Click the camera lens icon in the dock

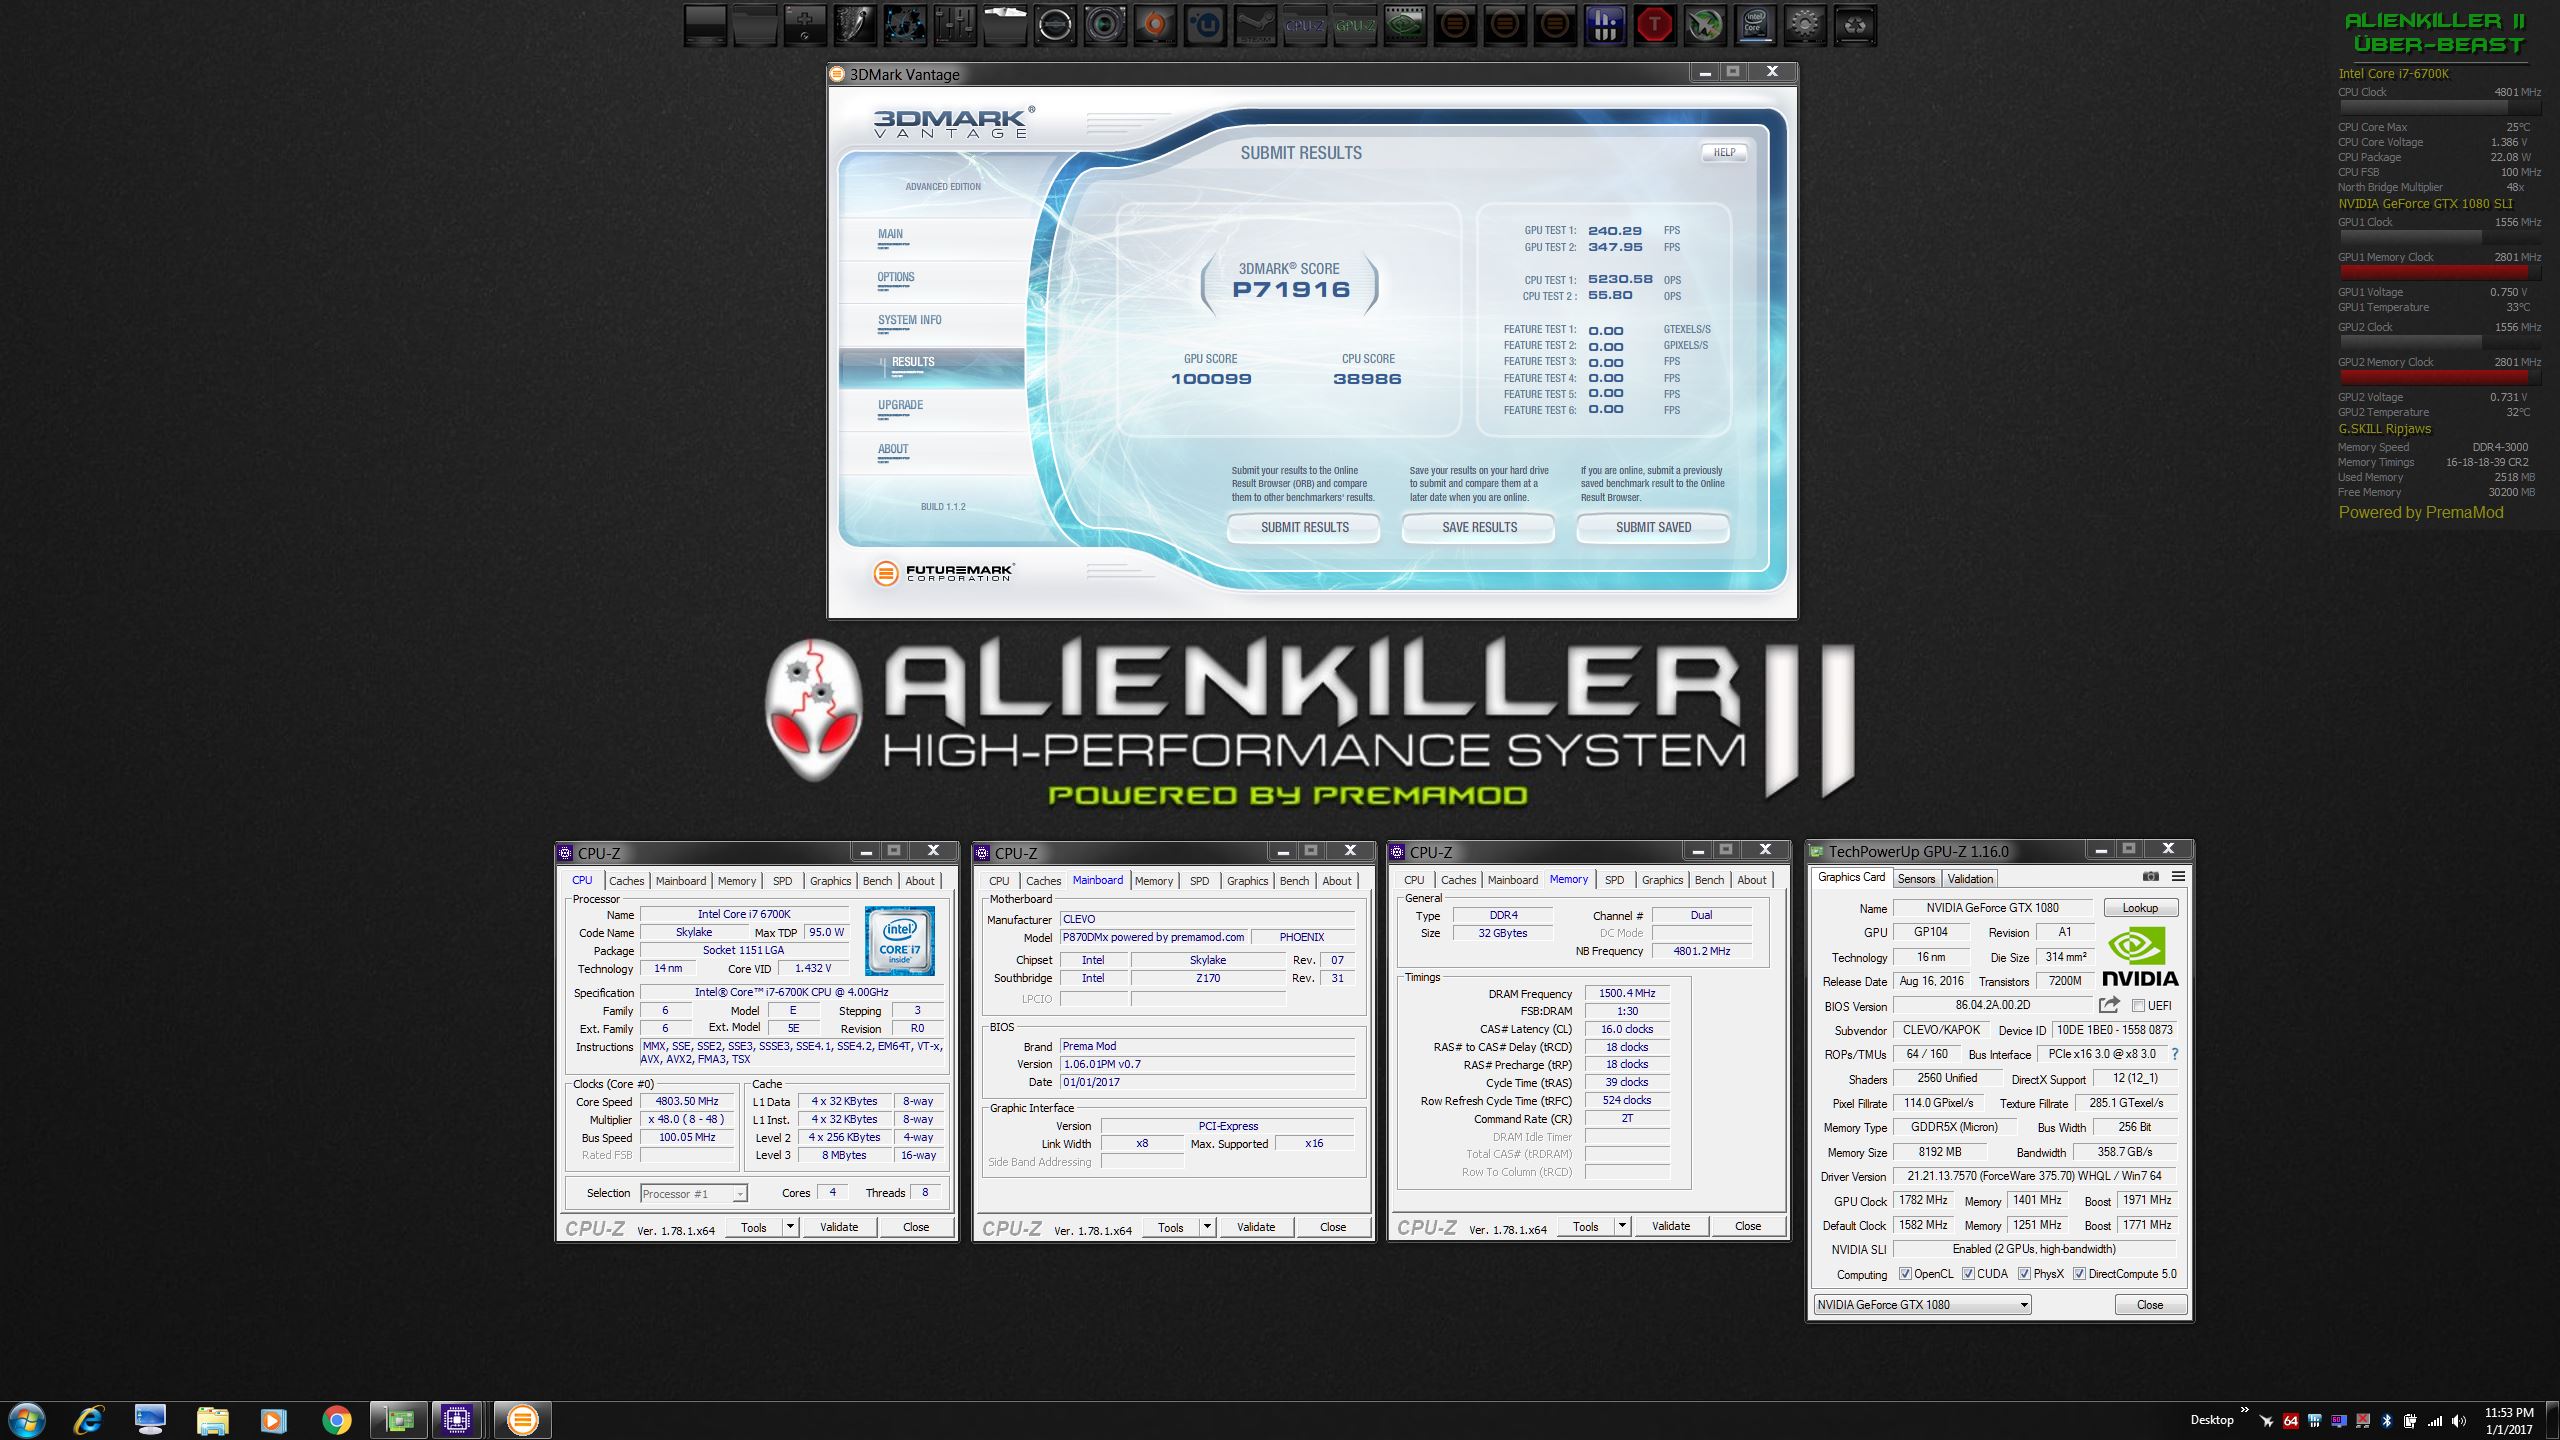[x=1105, y=25]
